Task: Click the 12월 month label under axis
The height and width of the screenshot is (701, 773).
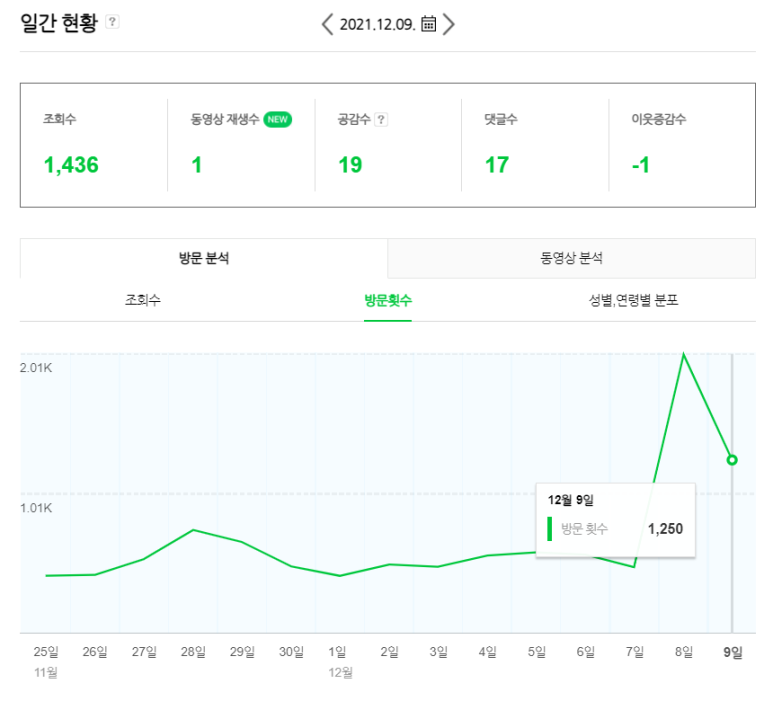Action: [341, 672]
